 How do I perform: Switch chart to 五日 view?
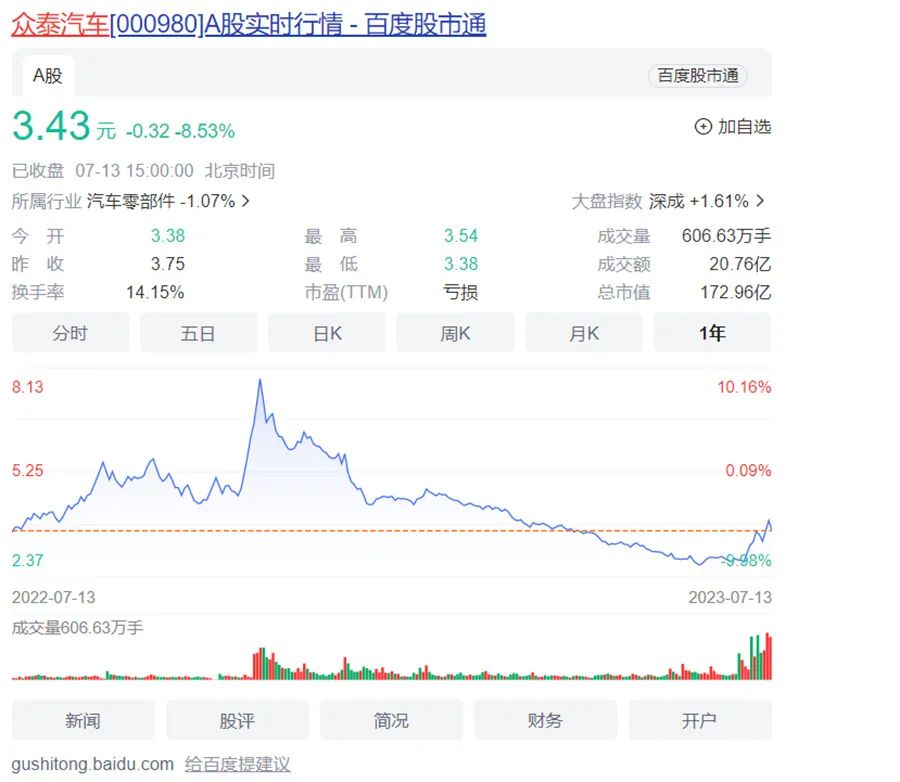pos(198,333)
